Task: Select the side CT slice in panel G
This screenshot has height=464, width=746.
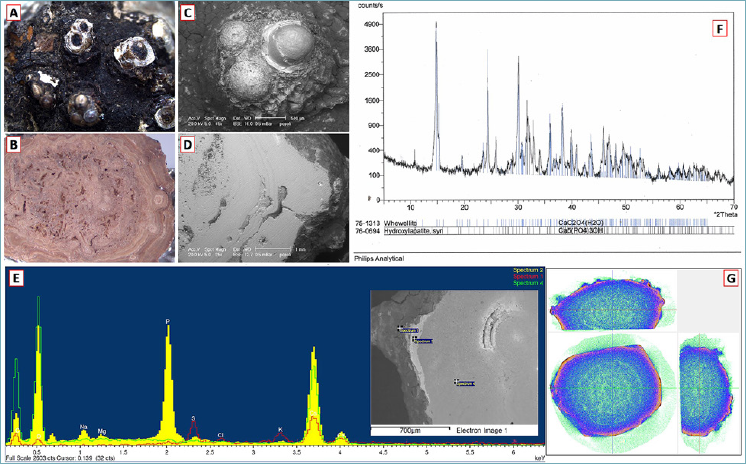Action: tap(705, 393)
